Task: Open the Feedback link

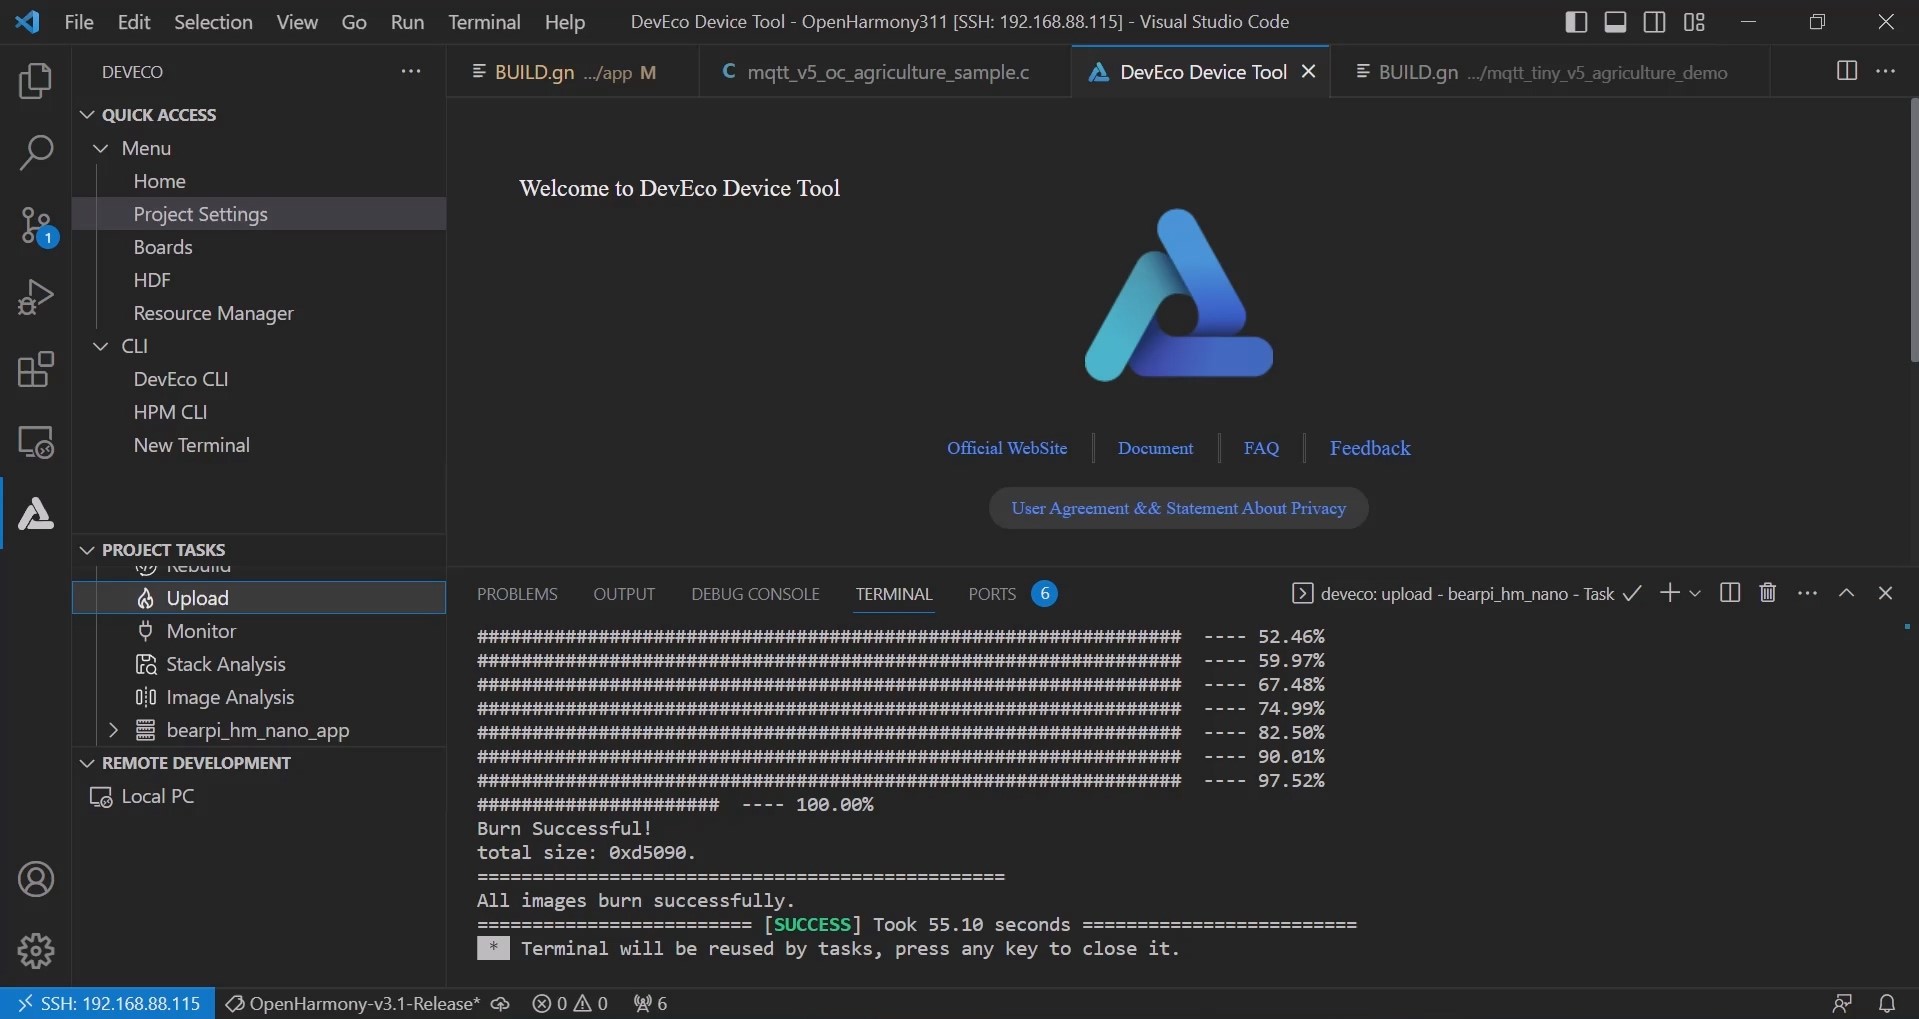Action: click(x=1370, y=448)
